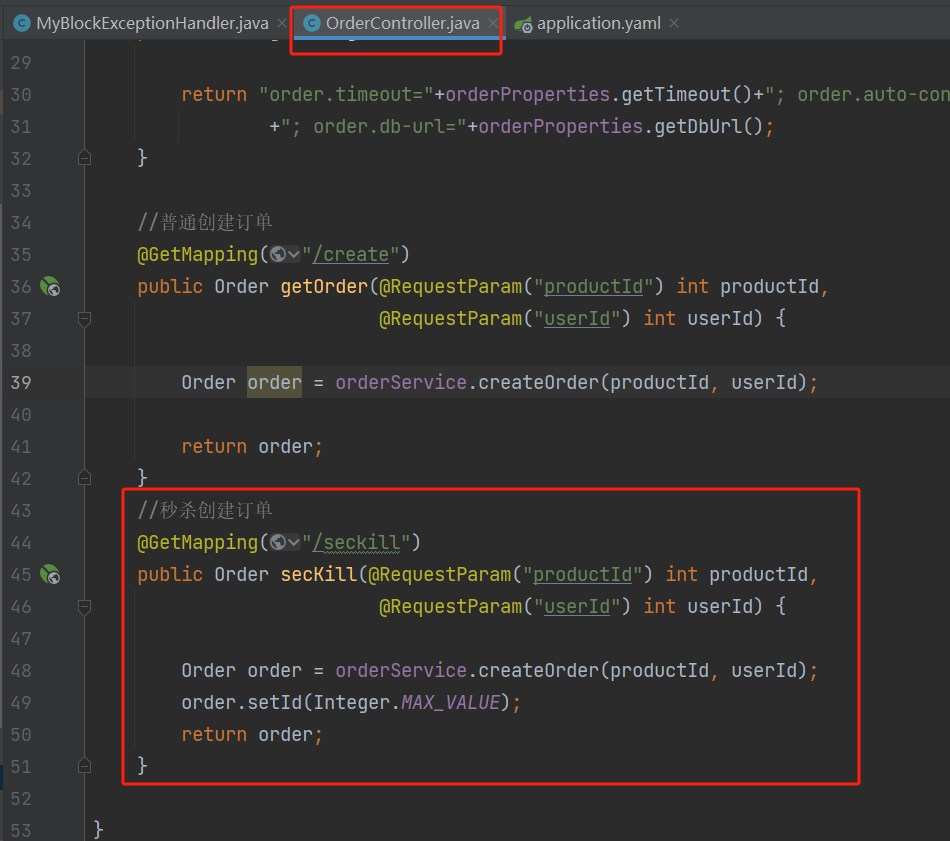The image size is (950, 841).
Task: Click "createOrder" call on line 48
Action: tap(538, 670)
